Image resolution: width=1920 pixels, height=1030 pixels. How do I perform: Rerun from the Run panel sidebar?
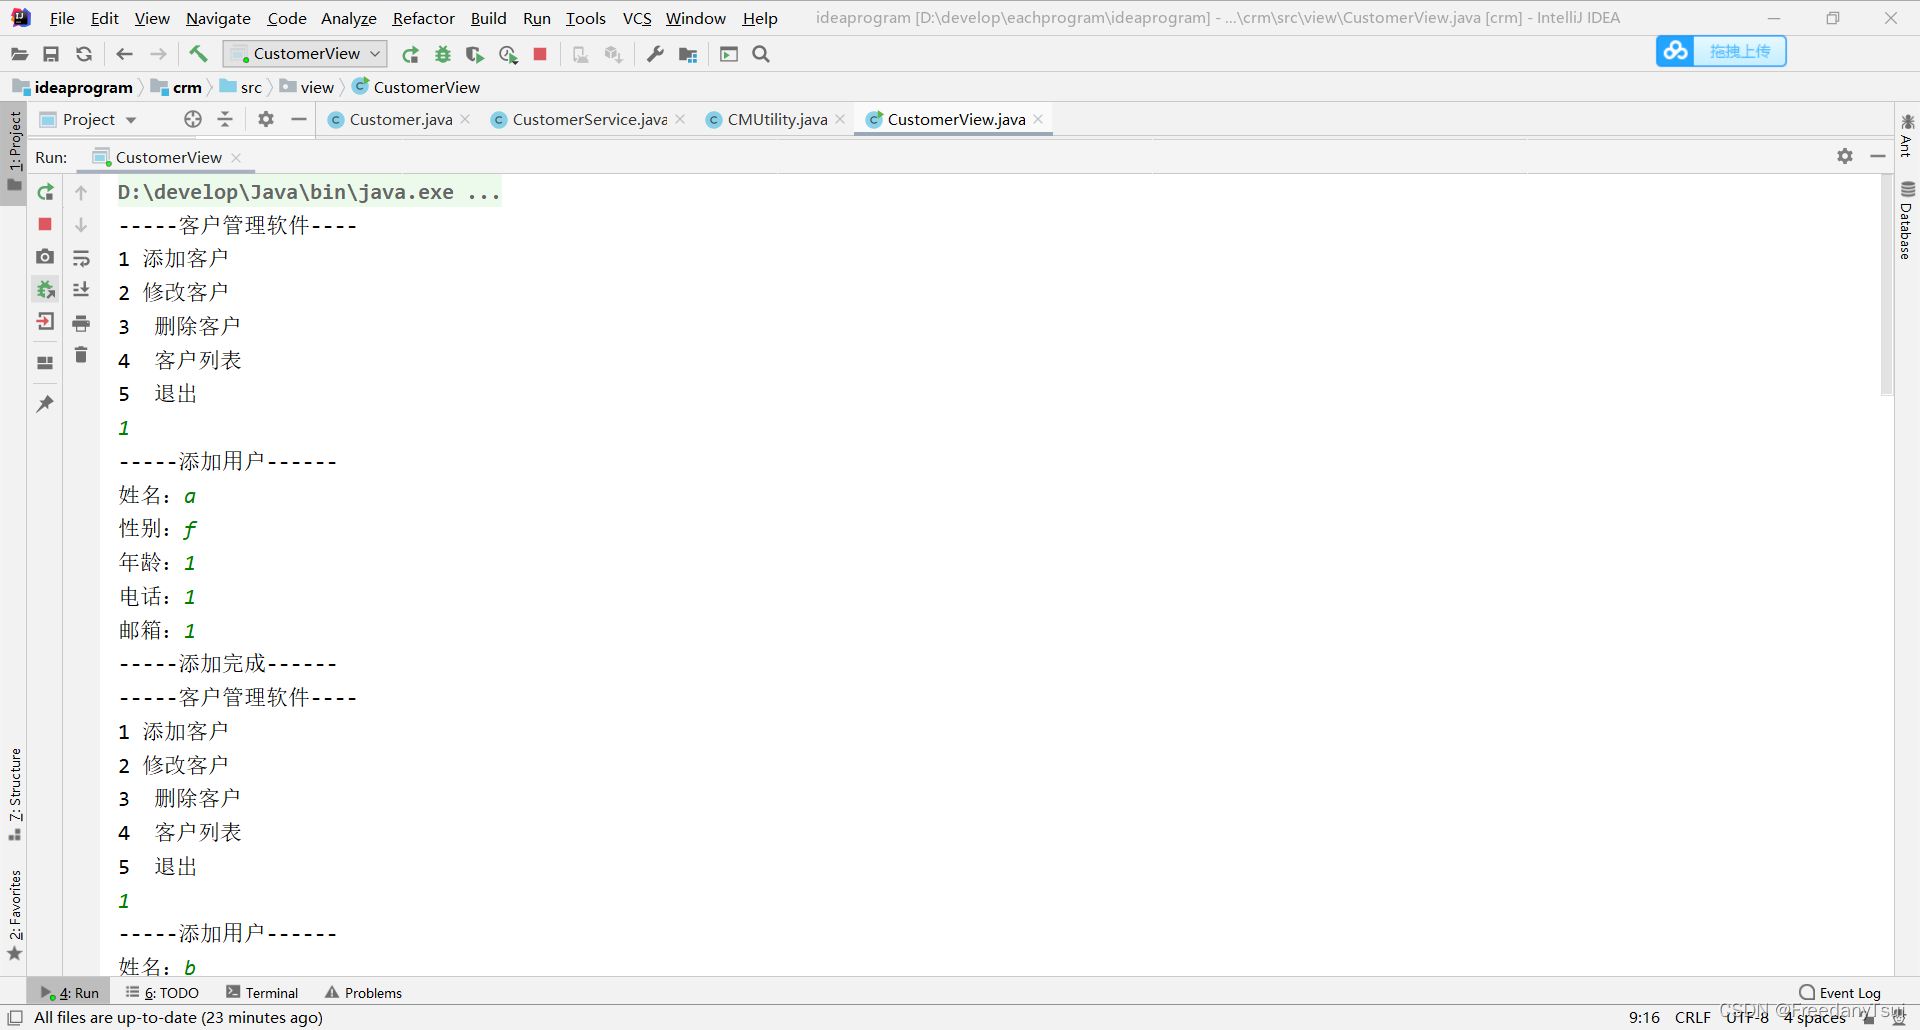point(45,192)
